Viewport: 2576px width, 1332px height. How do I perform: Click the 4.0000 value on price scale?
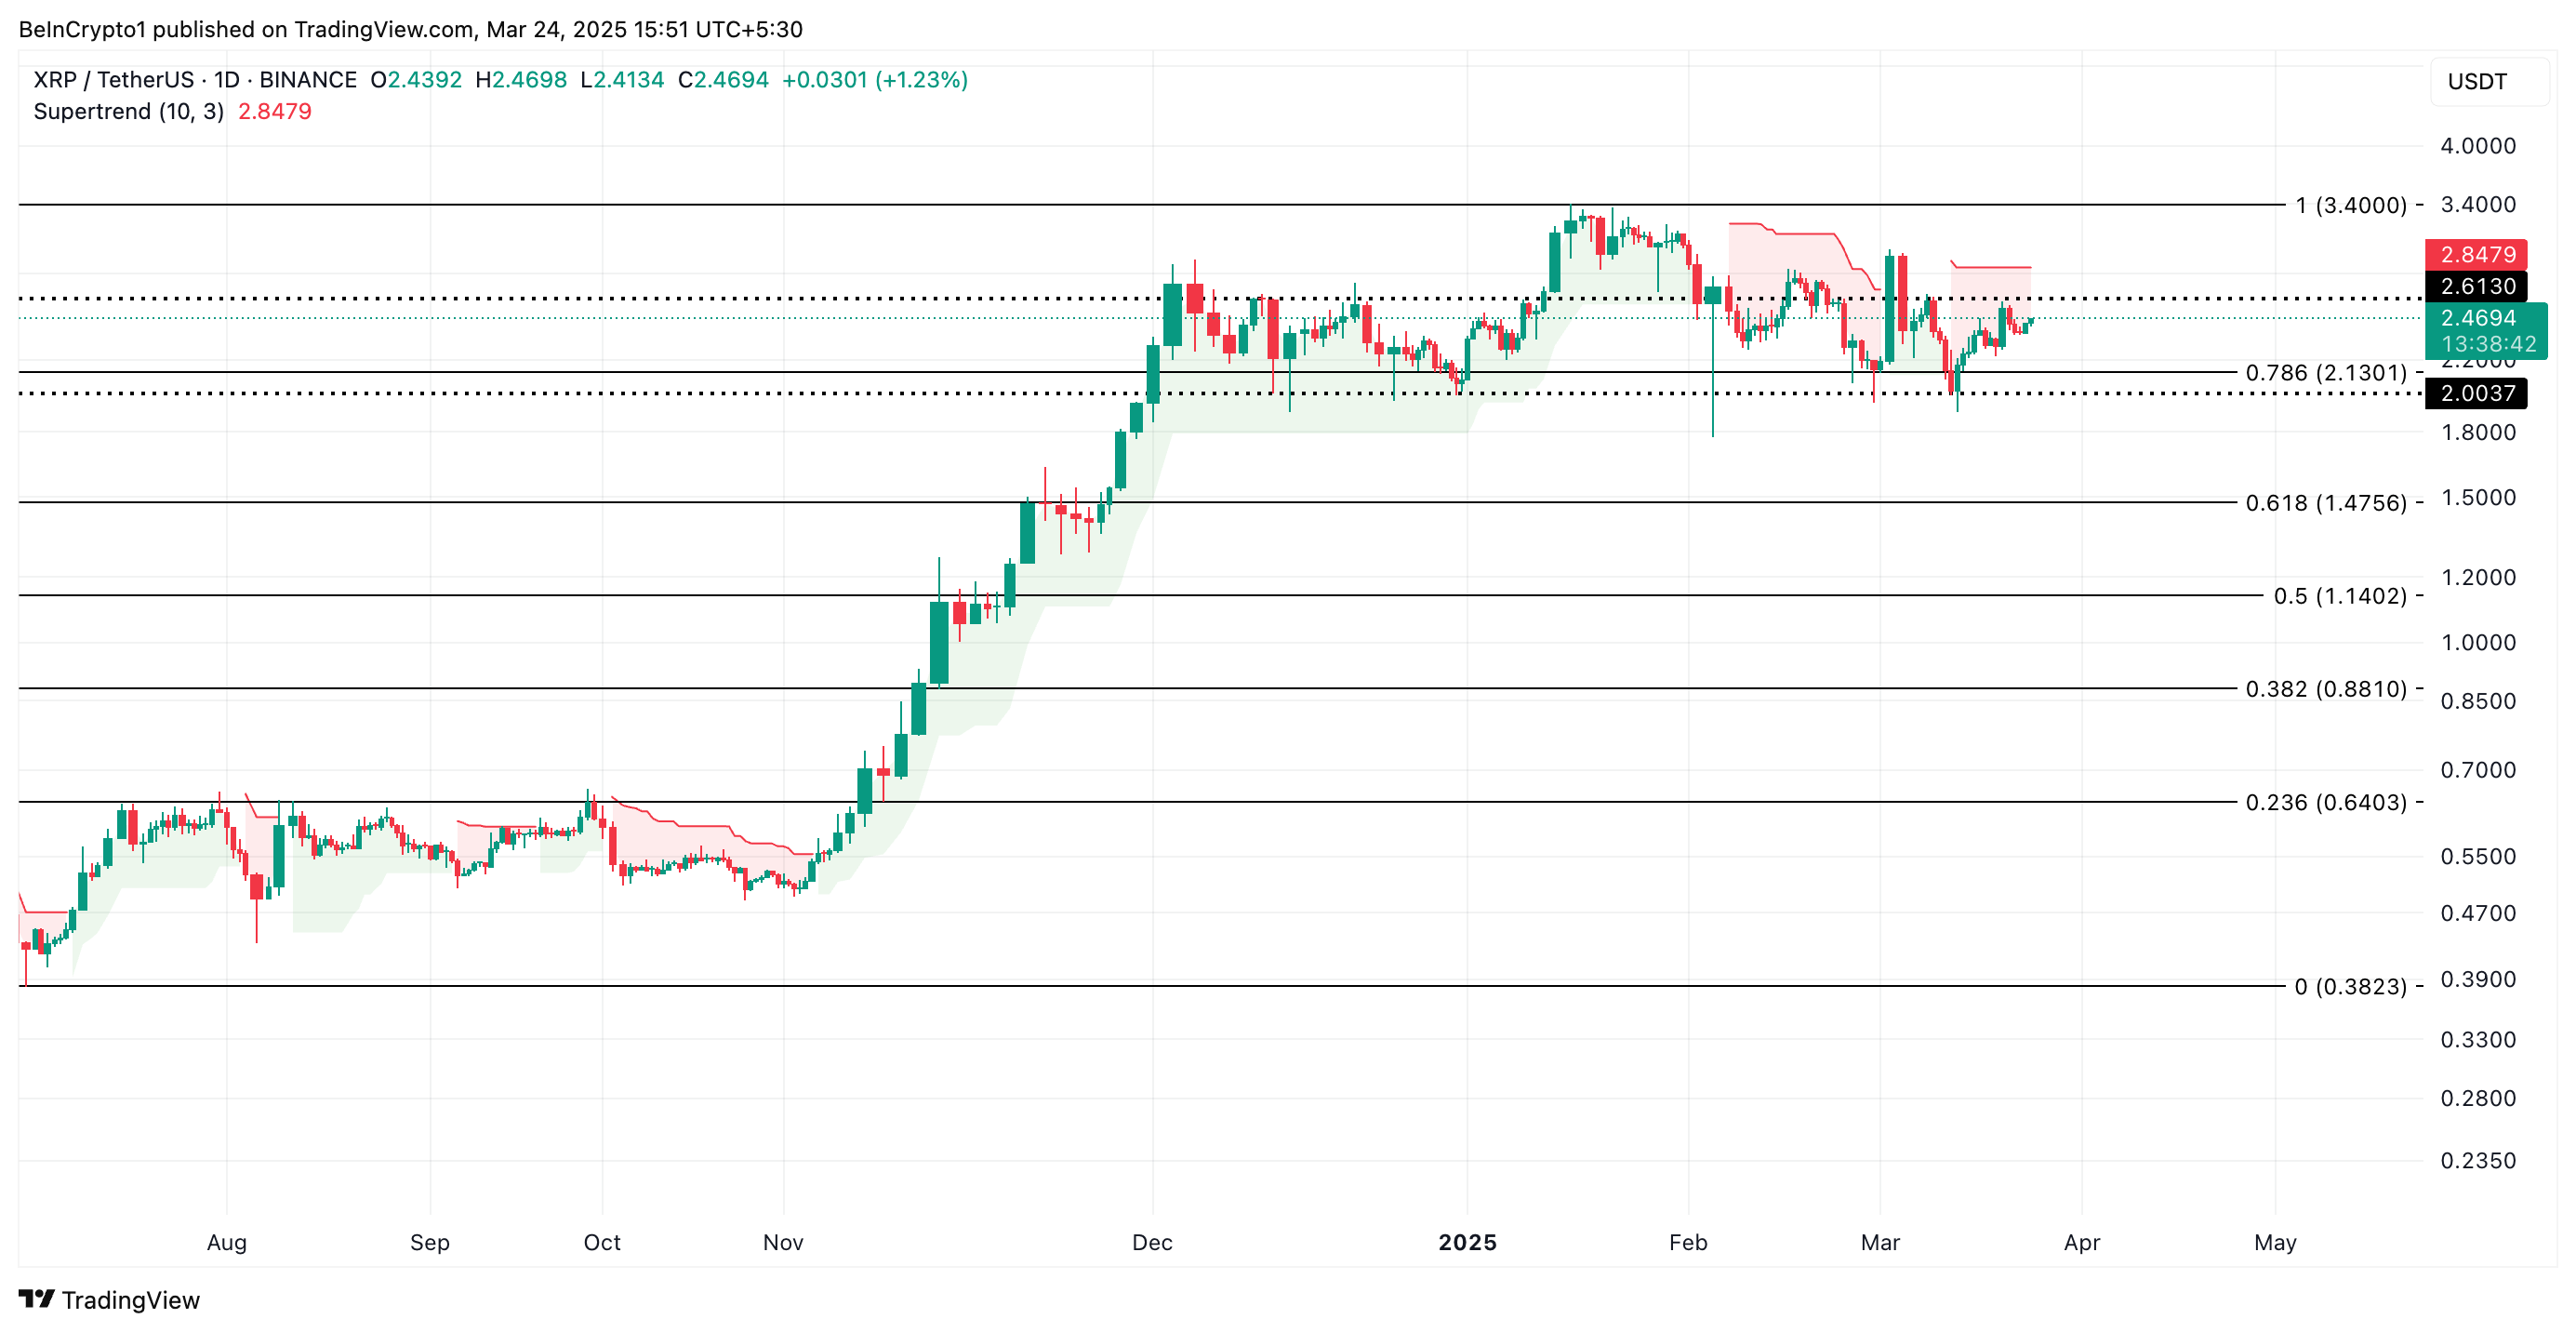(2477, 146)
